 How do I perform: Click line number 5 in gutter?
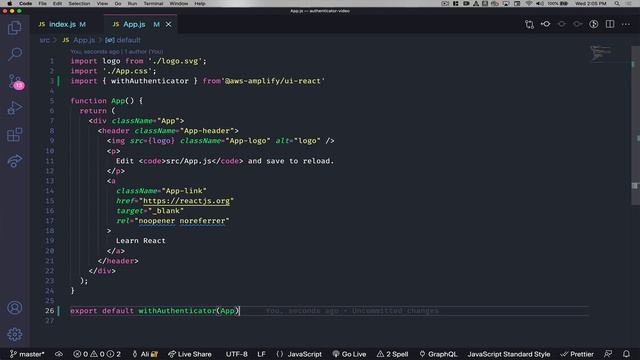pyautogui.click(x=52, y=101)
